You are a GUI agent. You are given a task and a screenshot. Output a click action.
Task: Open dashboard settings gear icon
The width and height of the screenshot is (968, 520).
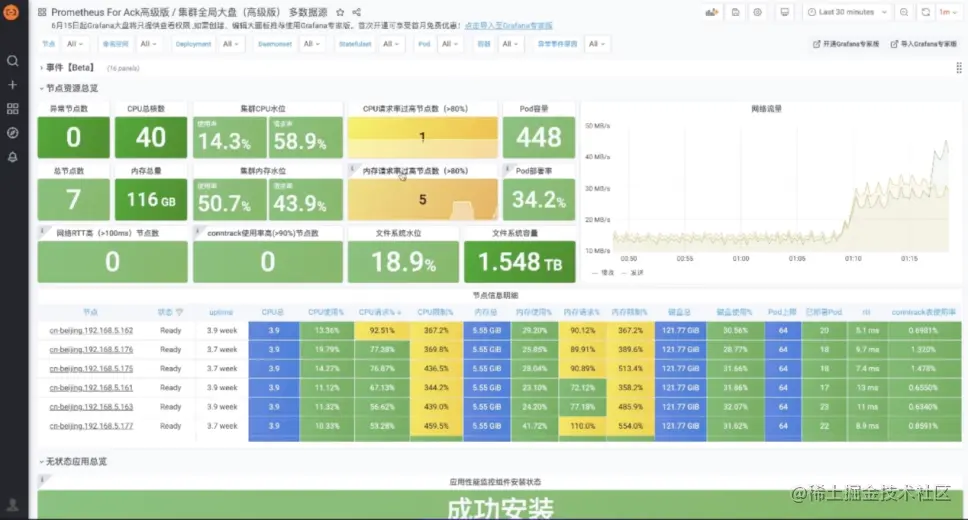click(x=757, y=12)
